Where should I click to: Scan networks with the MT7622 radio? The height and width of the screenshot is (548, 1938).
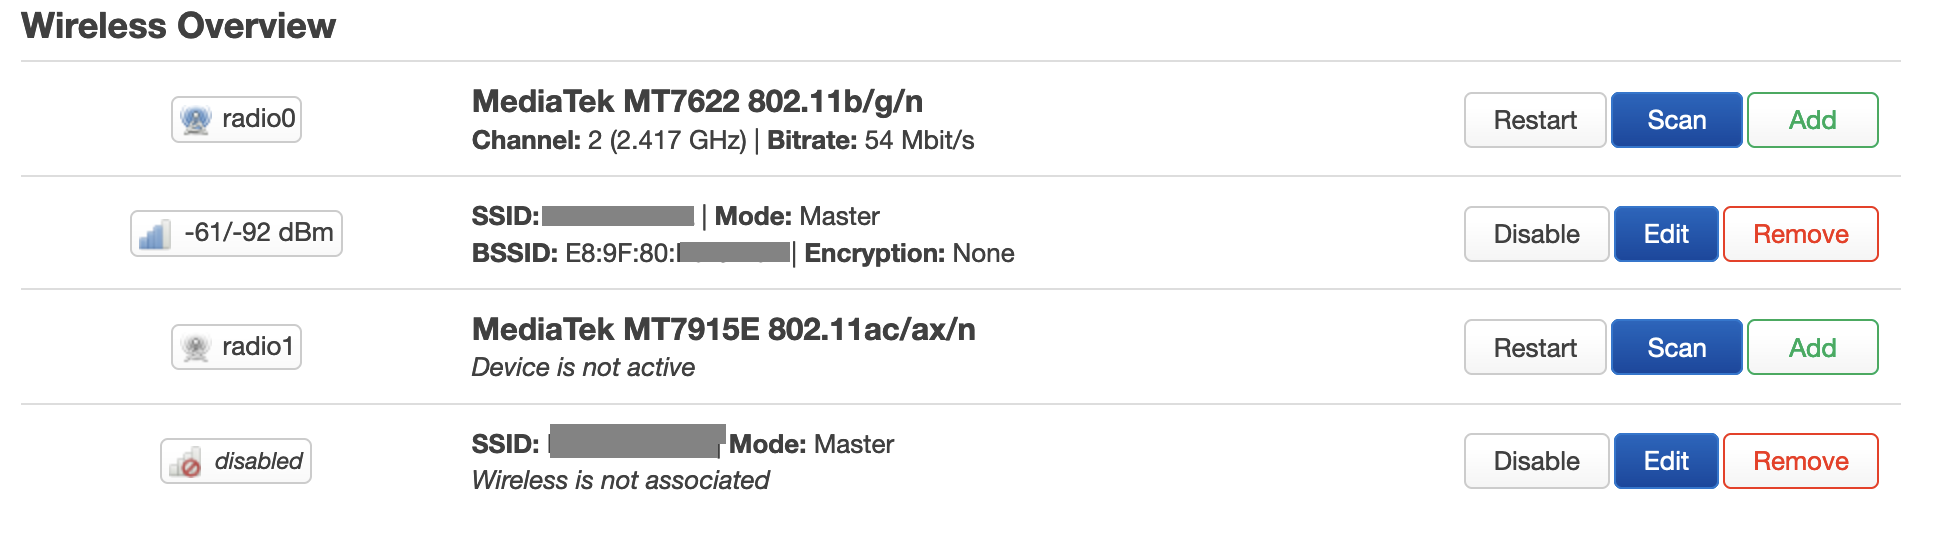tap(1677, 120)
